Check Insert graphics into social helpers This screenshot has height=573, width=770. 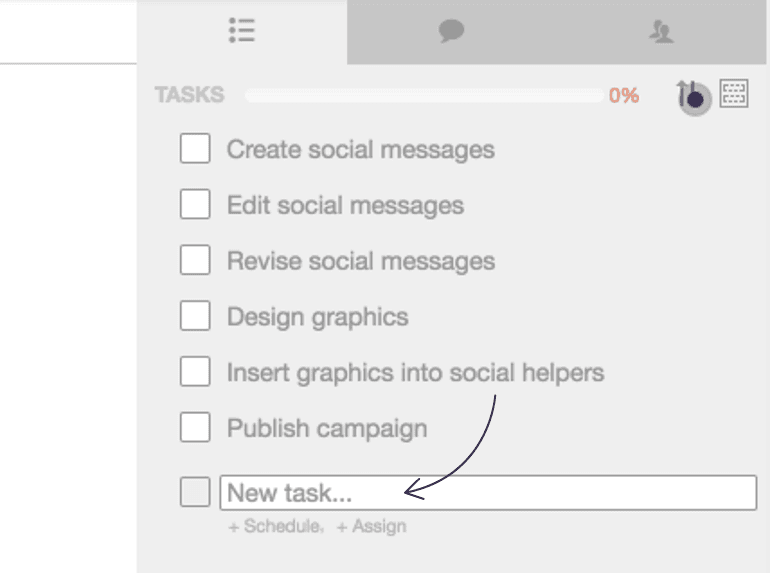coord(195,373)
